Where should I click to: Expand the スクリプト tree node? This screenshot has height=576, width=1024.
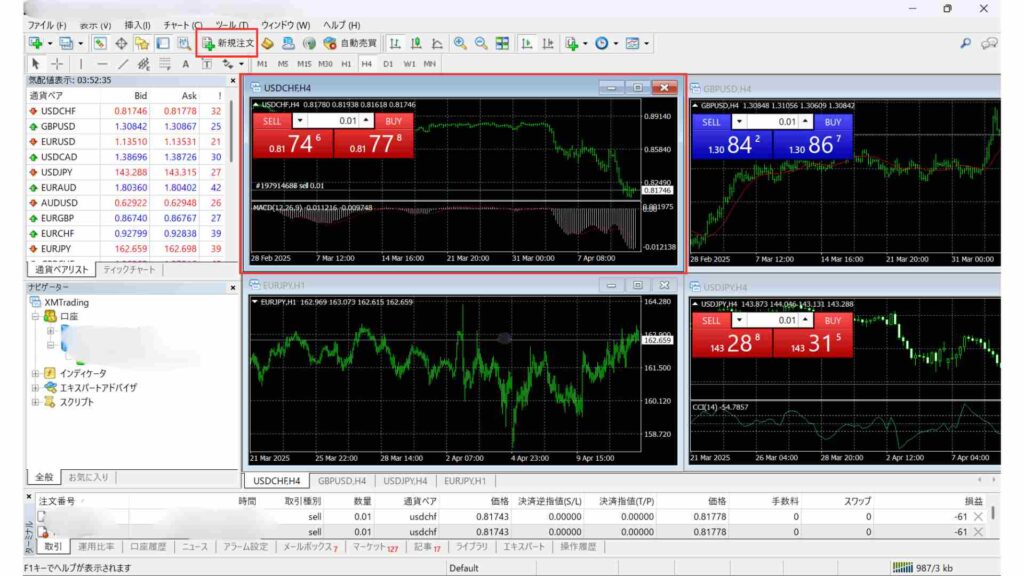click(x=36, y=402)
